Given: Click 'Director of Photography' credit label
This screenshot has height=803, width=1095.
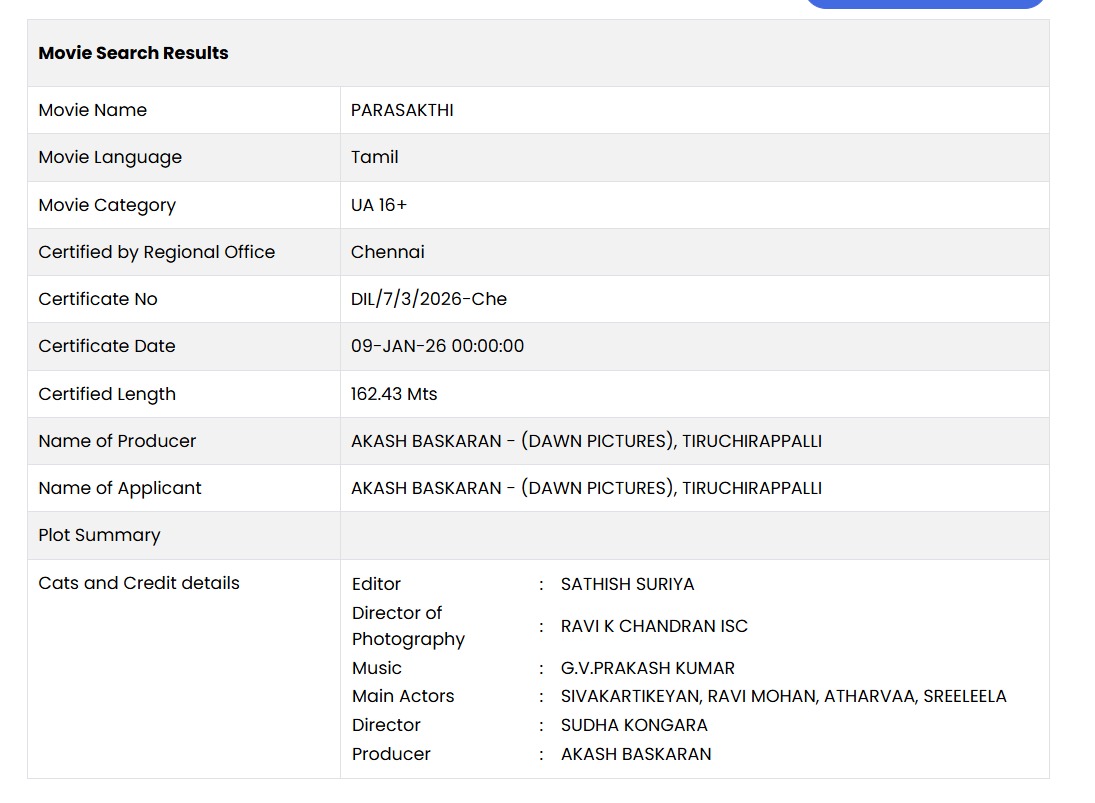Looking at the screenshot, I should [409, 626].
